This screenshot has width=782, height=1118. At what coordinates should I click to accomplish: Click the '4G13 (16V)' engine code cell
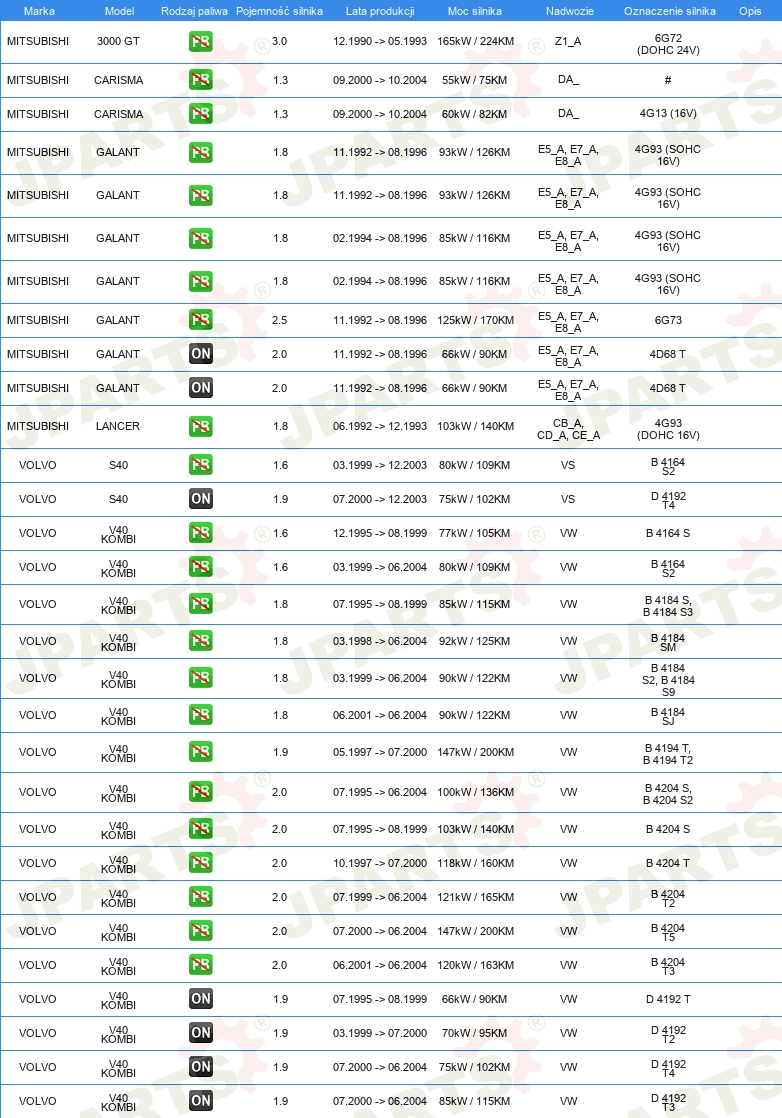668,113
